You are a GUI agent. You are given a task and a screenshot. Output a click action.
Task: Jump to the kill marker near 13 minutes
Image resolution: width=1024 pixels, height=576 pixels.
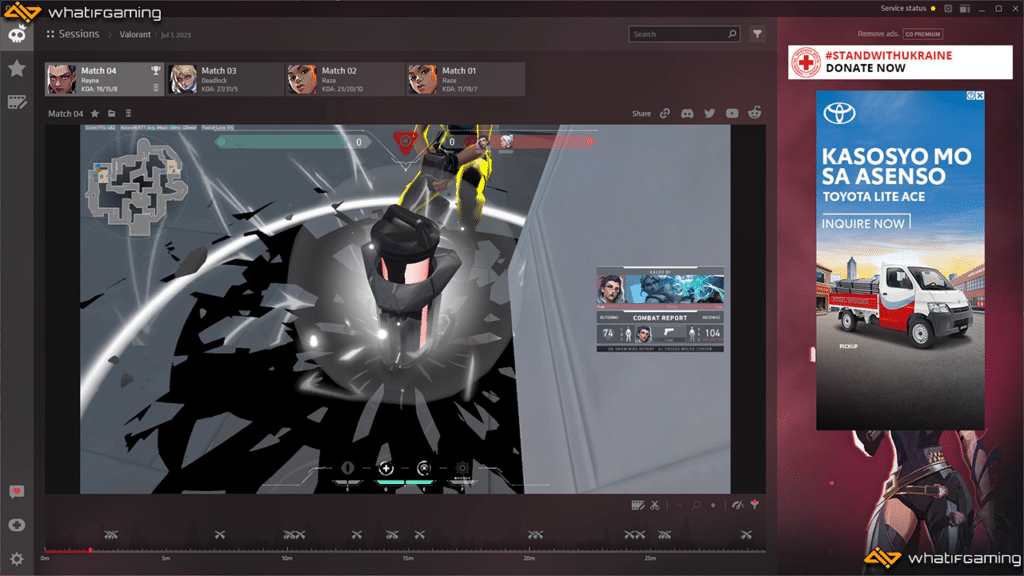click(x=357, y=535)
